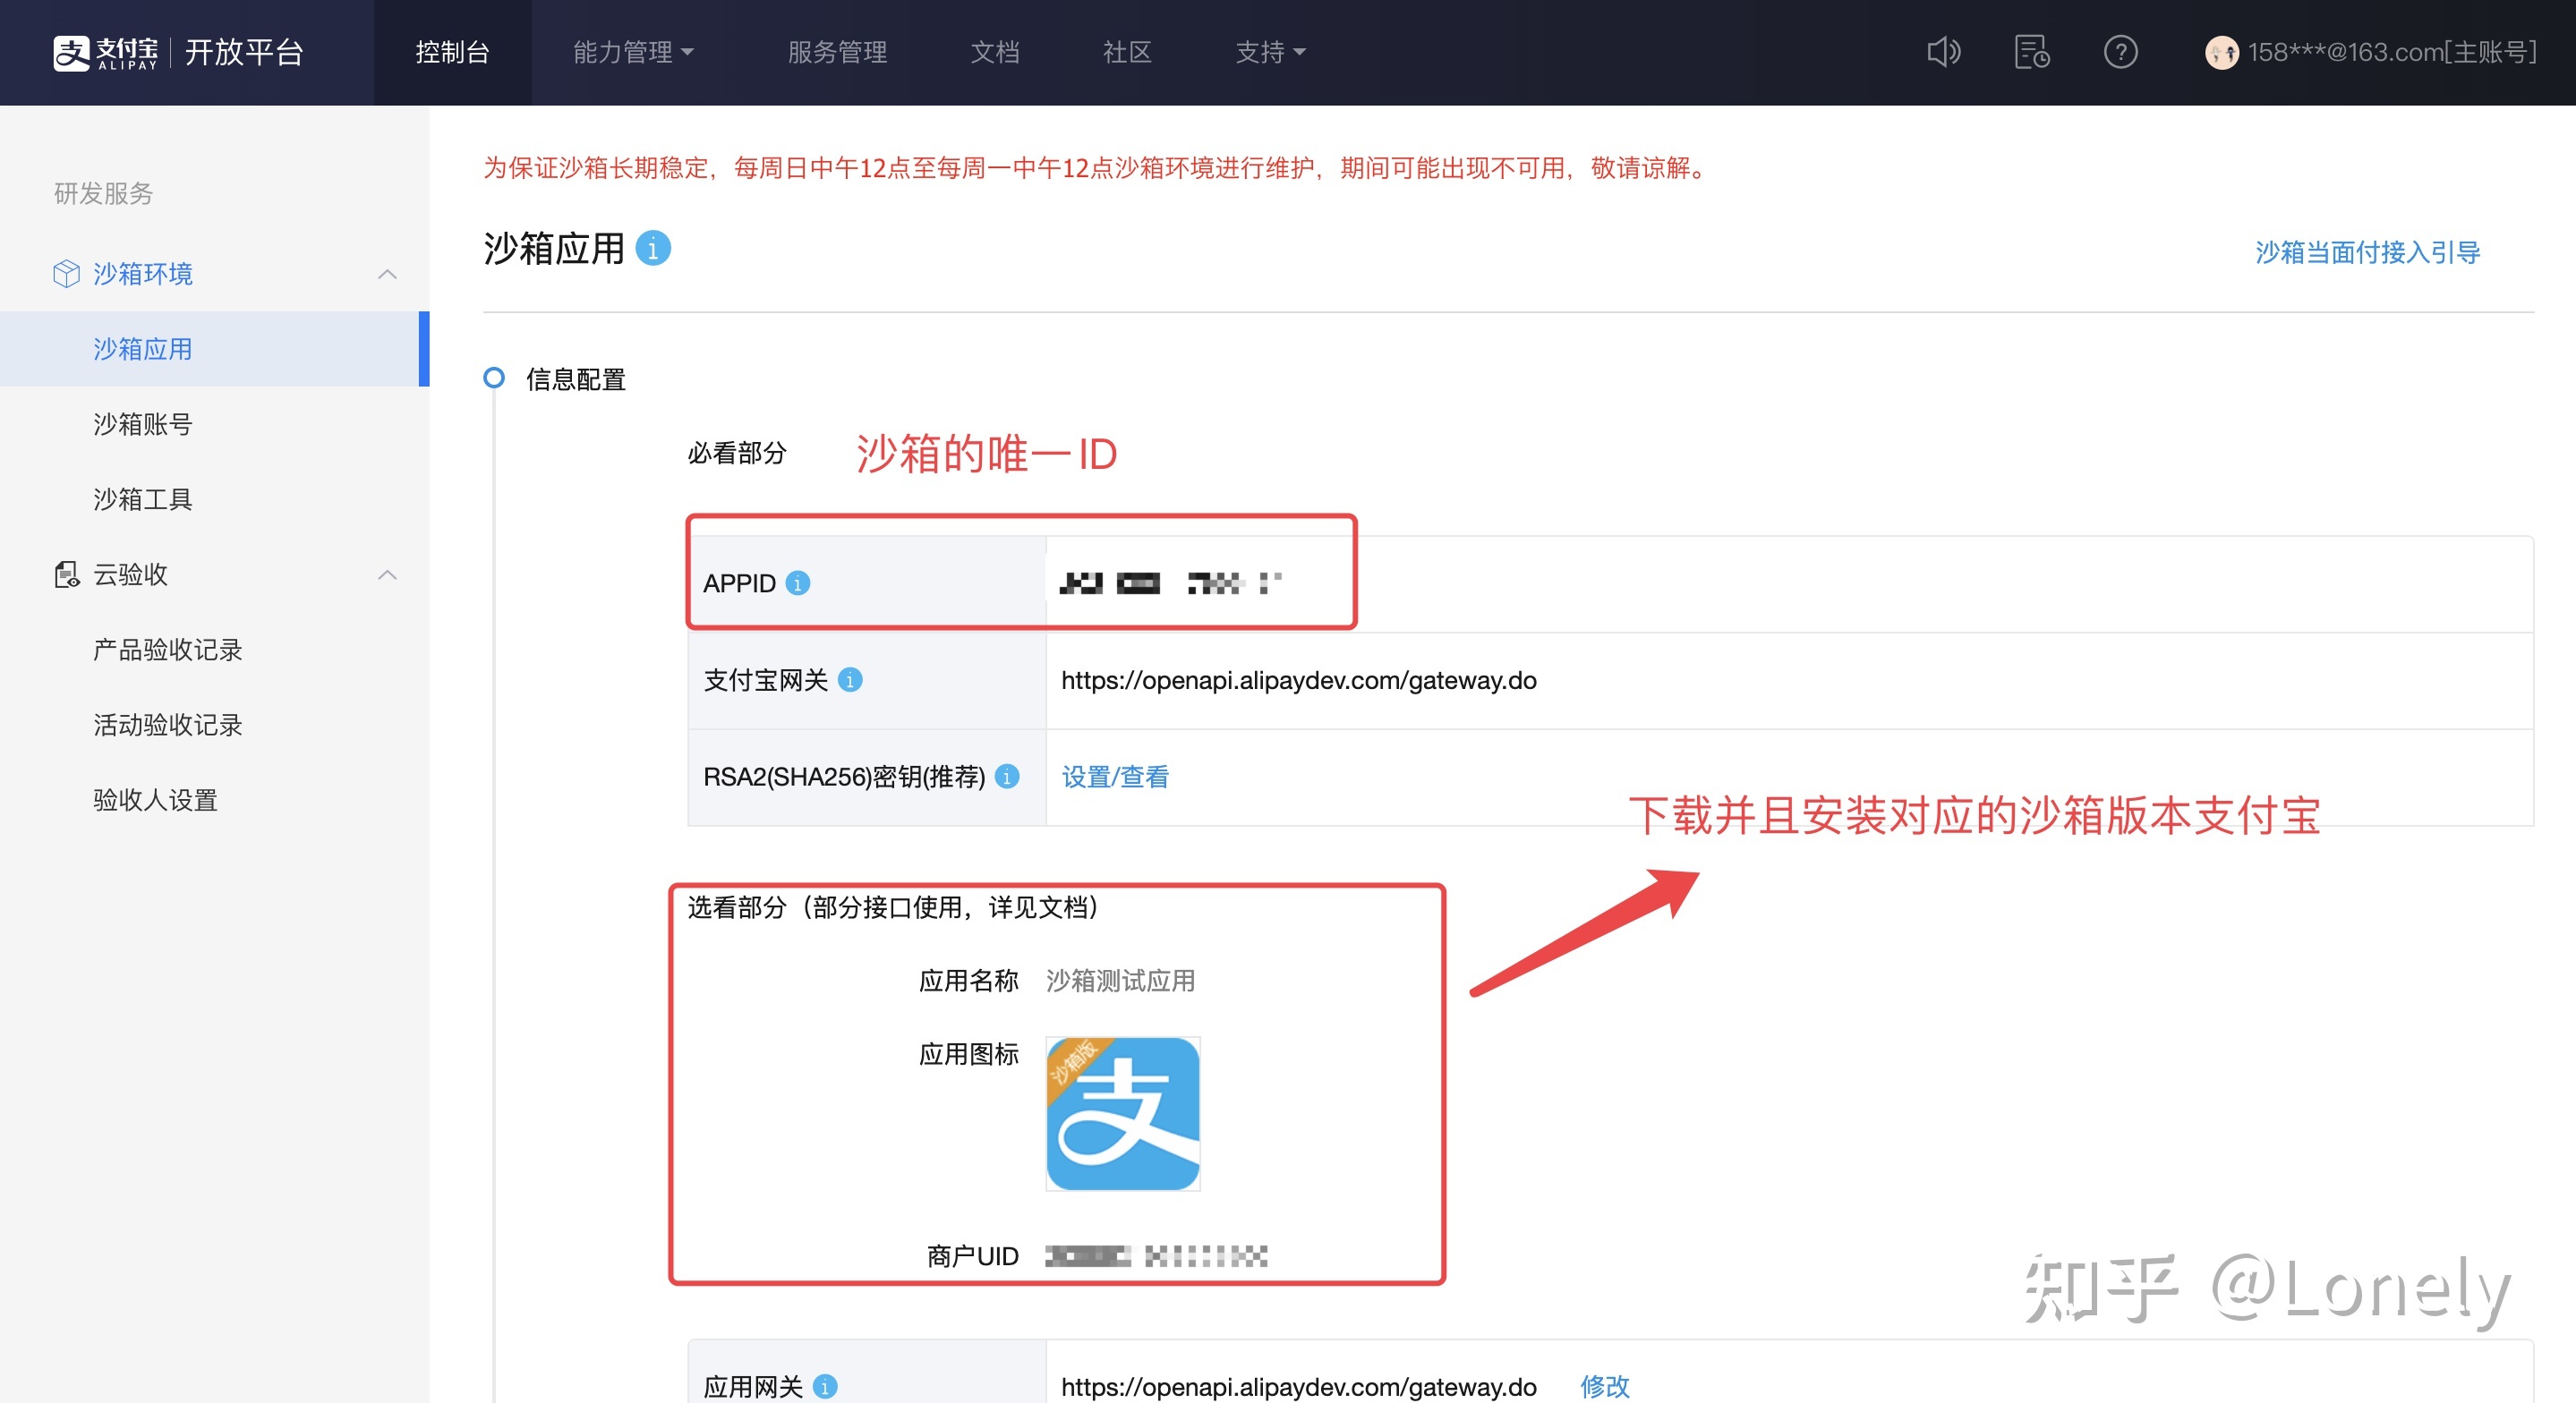Click the 应用网关 gateway URL text
The width and height of the screenshot is (2576, 1403).
1298,1387
